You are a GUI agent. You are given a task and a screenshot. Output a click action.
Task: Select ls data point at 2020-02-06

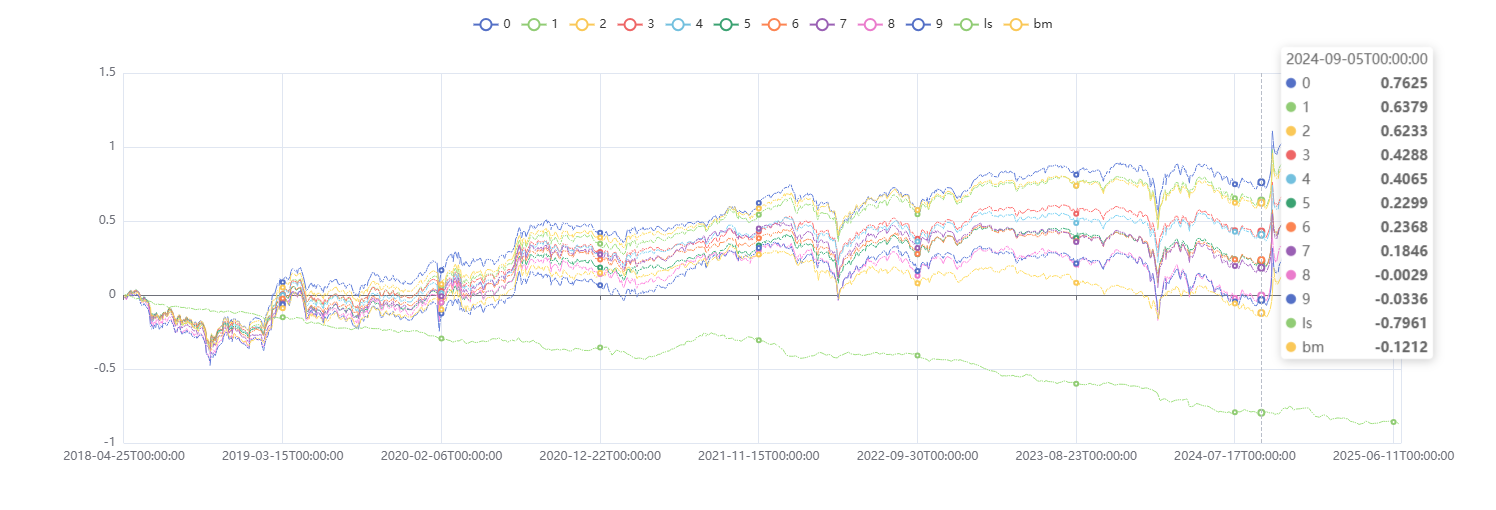click(441, 338)
